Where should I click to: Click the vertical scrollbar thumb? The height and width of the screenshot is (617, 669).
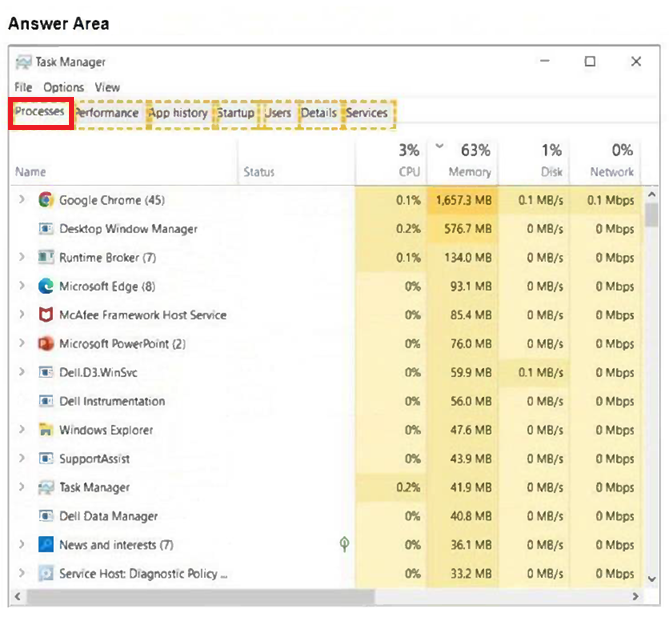[x=652, y=215]
